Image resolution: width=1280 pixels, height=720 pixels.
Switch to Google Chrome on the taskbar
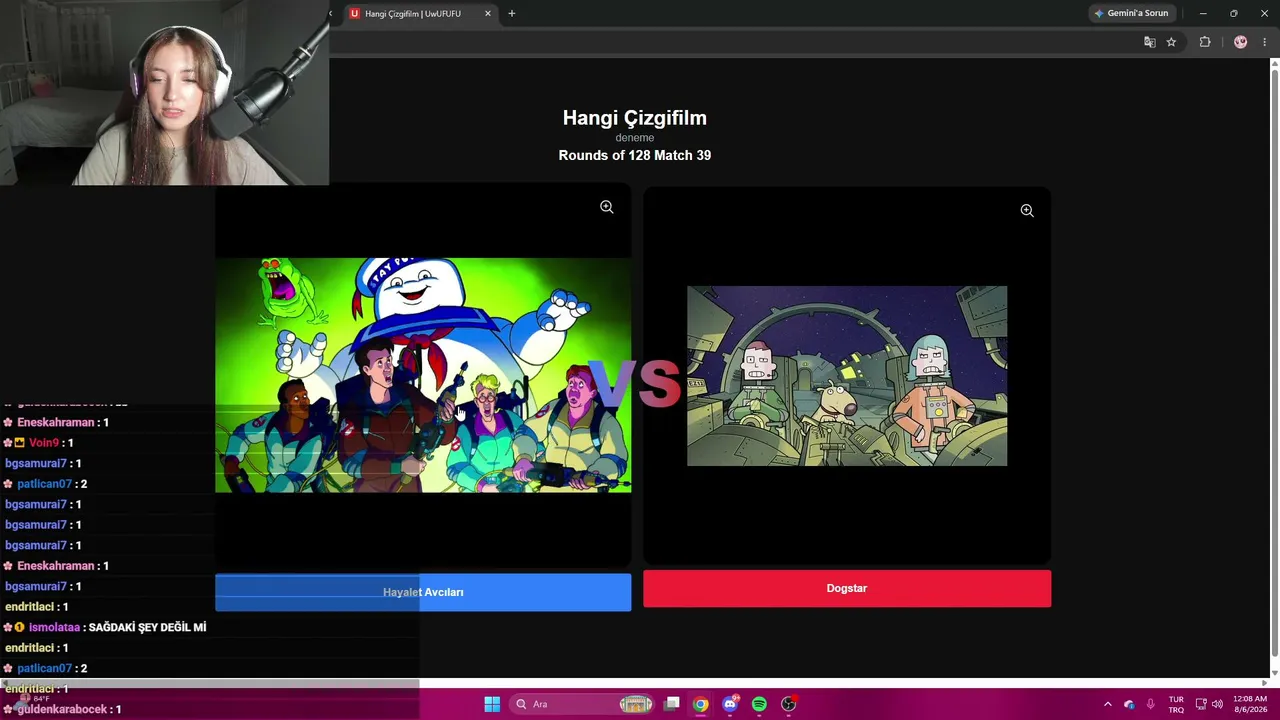(x=701, y=704)
